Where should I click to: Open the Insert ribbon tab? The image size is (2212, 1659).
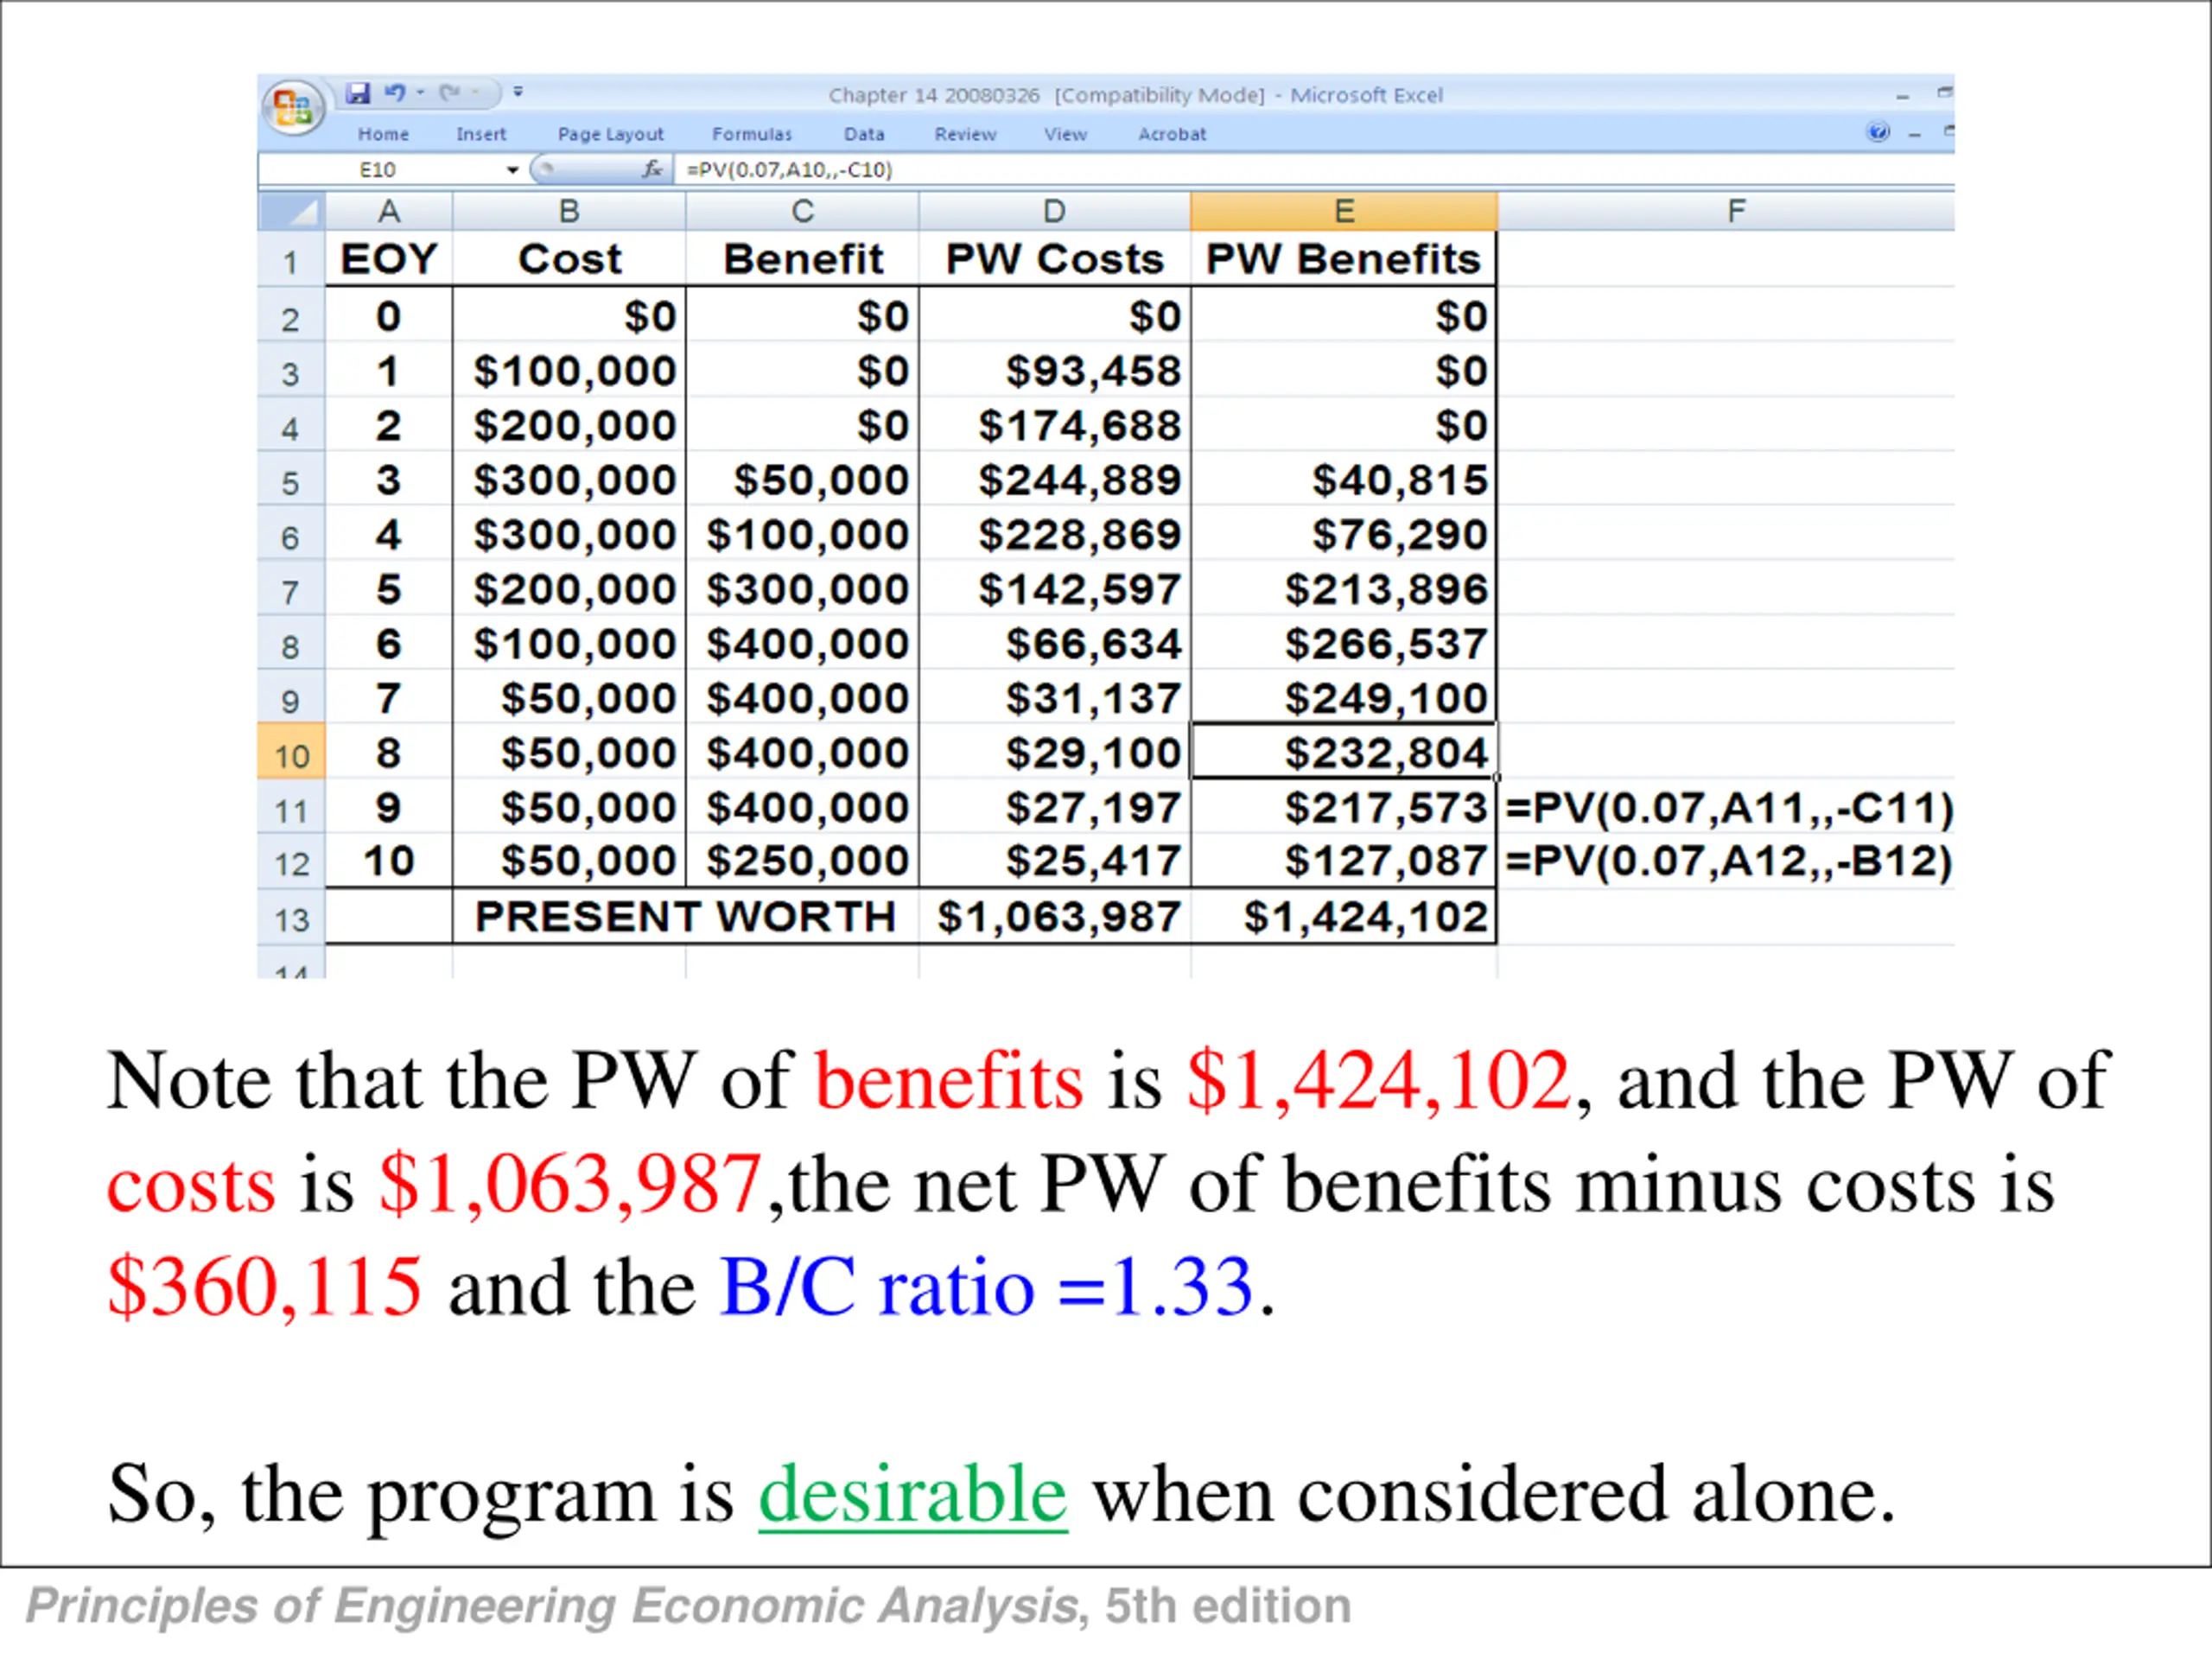[481, 134]
